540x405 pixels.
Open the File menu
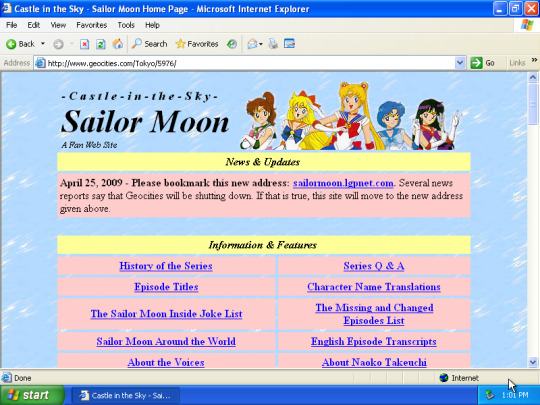[11, 25]
